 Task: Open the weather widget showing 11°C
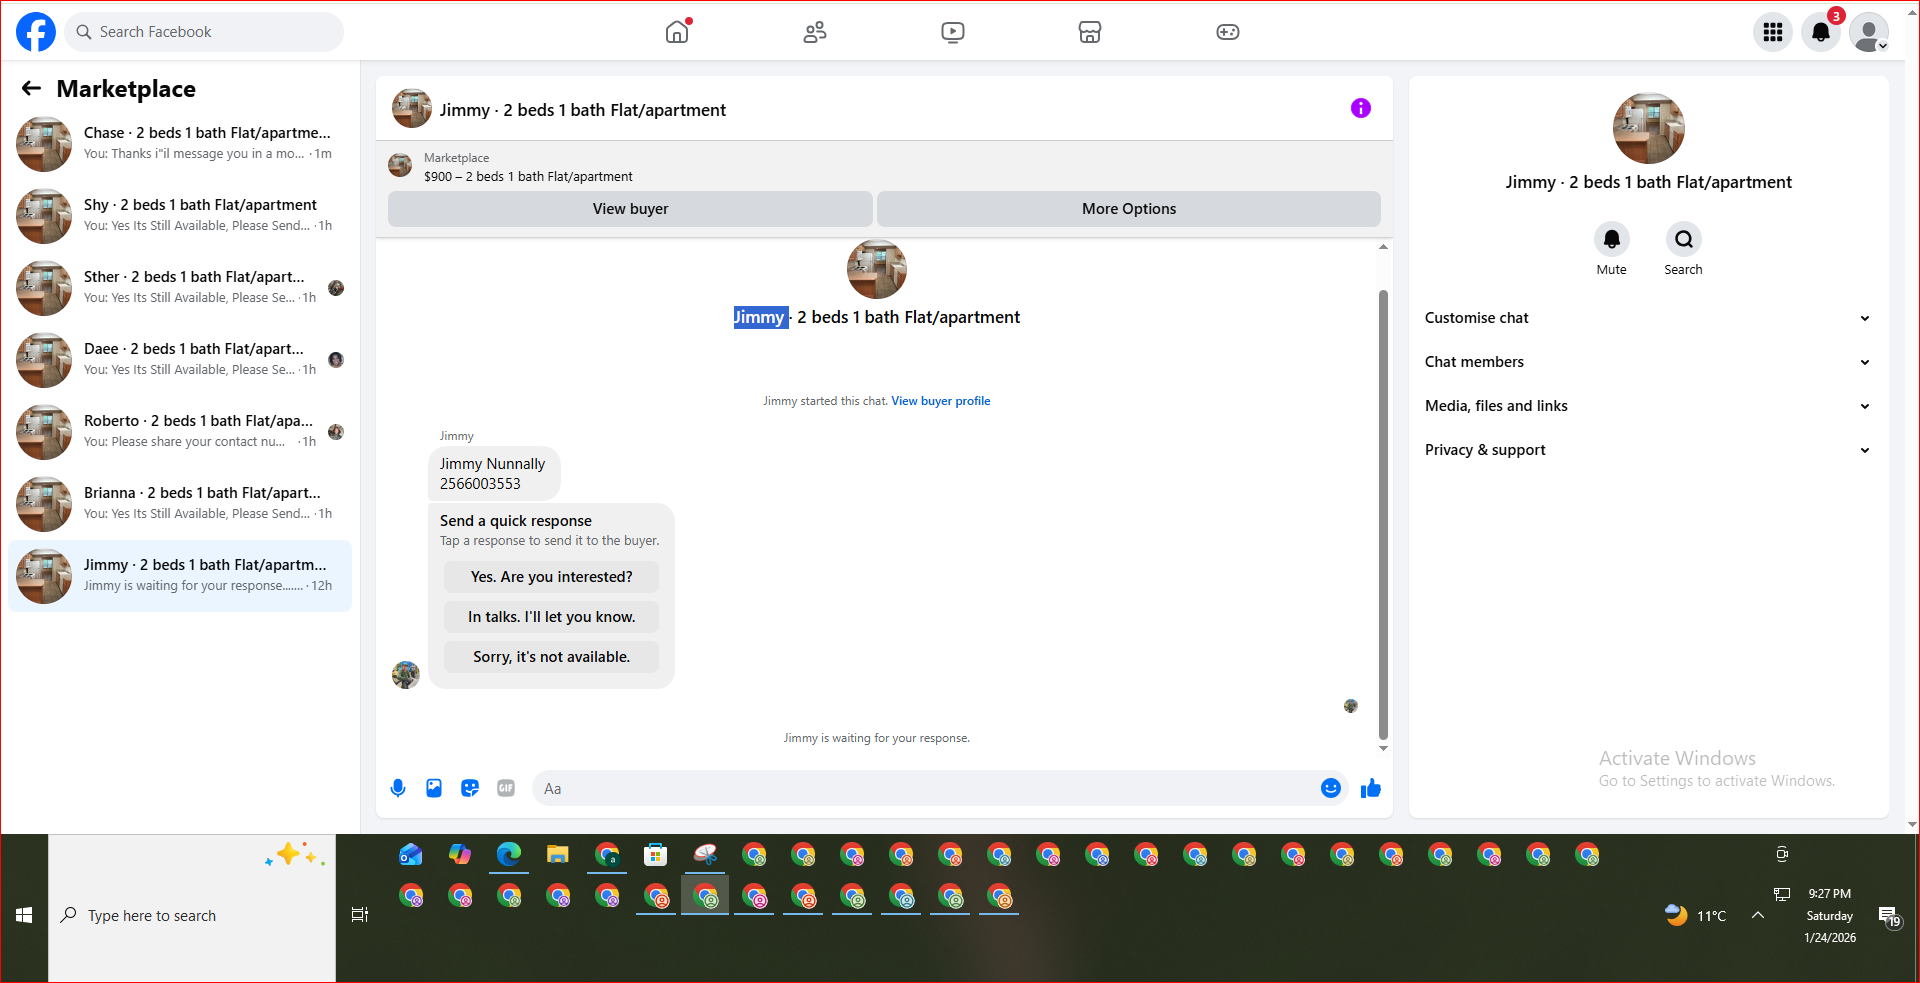point(1696,915)
